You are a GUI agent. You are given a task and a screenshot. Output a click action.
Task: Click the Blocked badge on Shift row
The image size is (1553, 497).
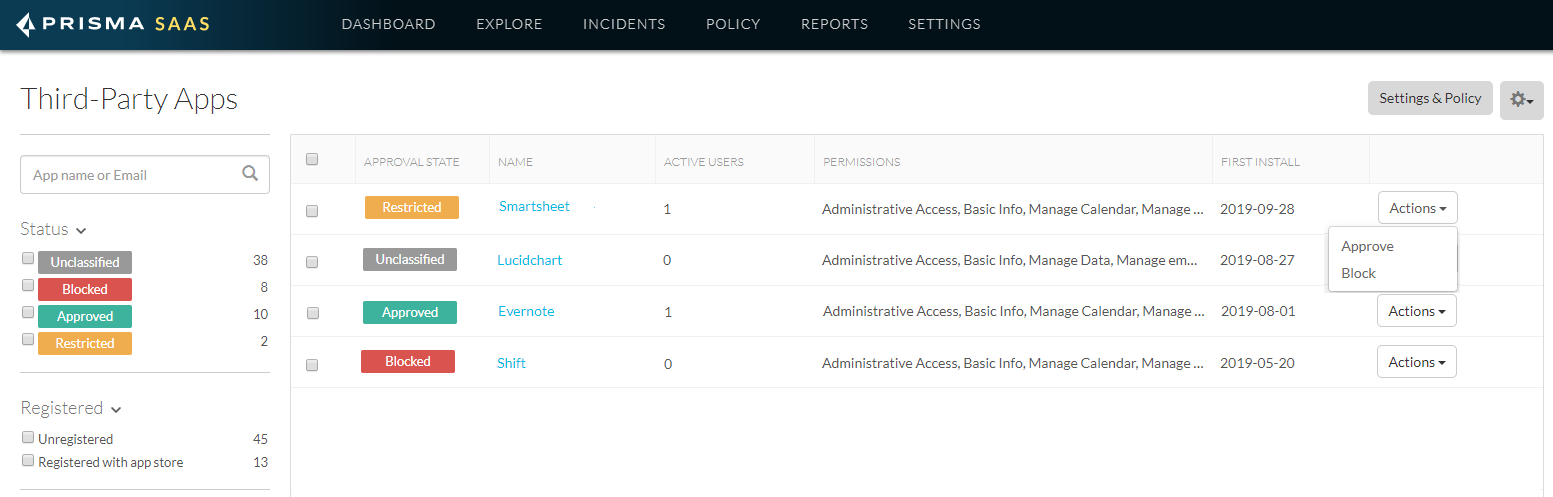tap(407, 361)
